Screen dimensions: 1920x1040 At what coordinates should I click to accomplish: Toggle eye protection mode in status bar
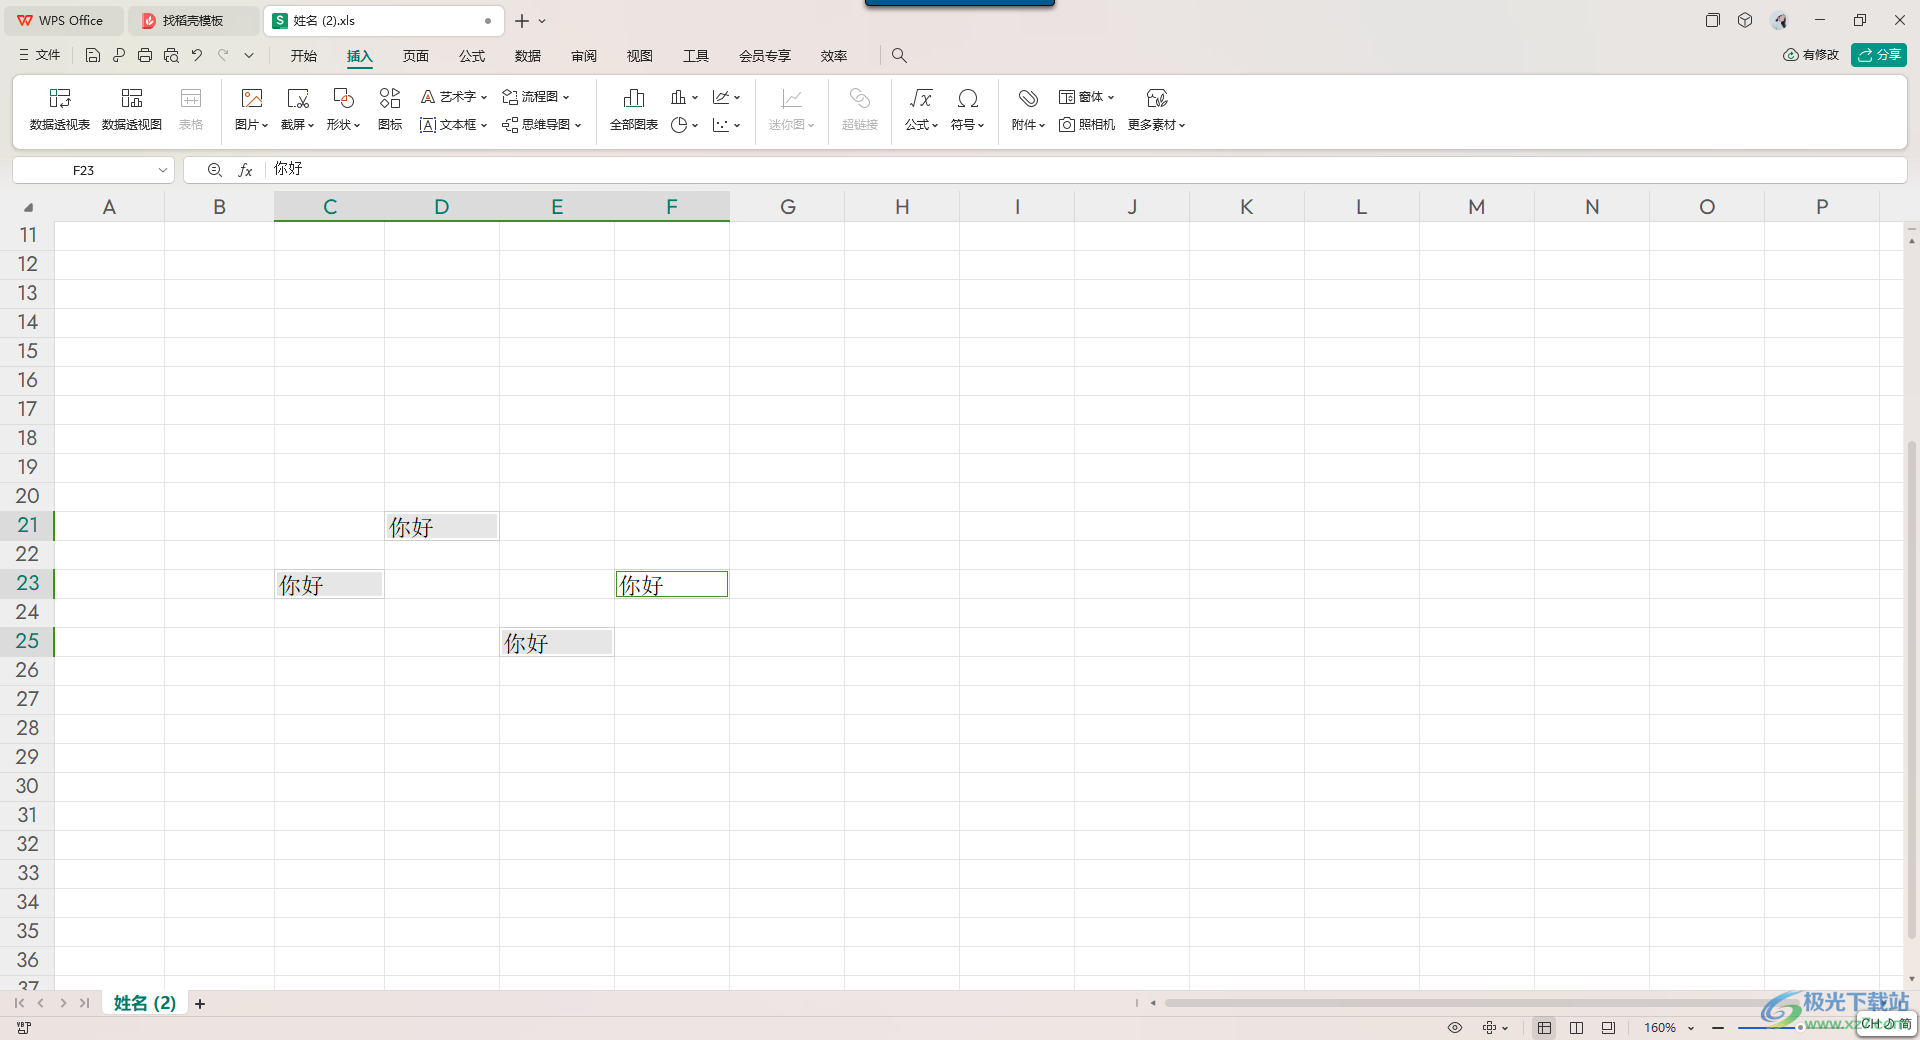coord(1455,1027)
